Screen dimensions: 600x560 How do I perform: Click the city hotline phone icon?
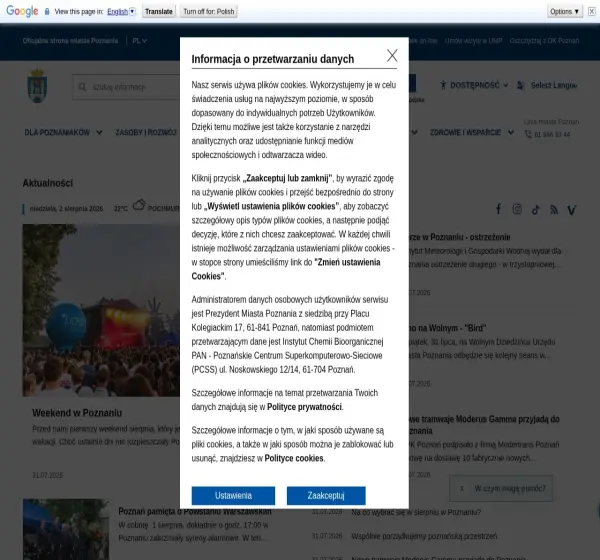click(x=528, y=134)
